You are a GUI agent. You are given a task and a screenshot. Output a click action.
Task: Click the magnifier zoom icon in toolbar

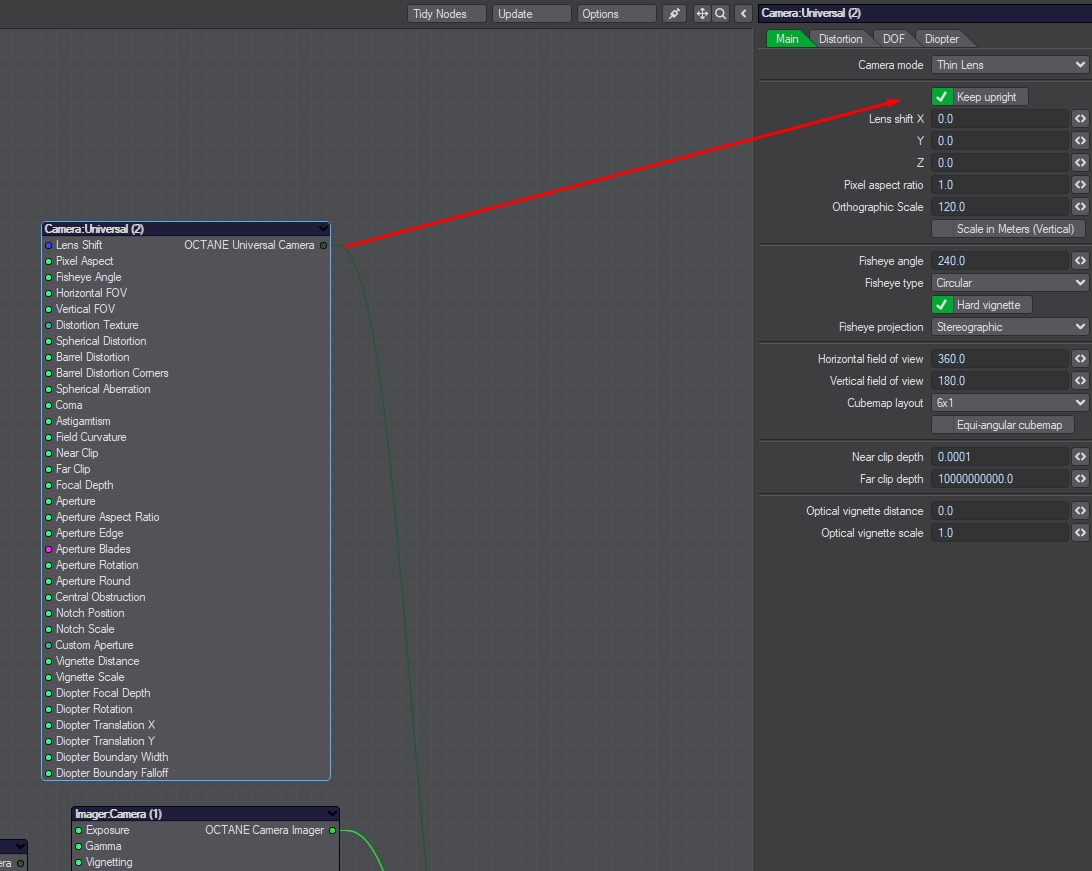point(721,13)
